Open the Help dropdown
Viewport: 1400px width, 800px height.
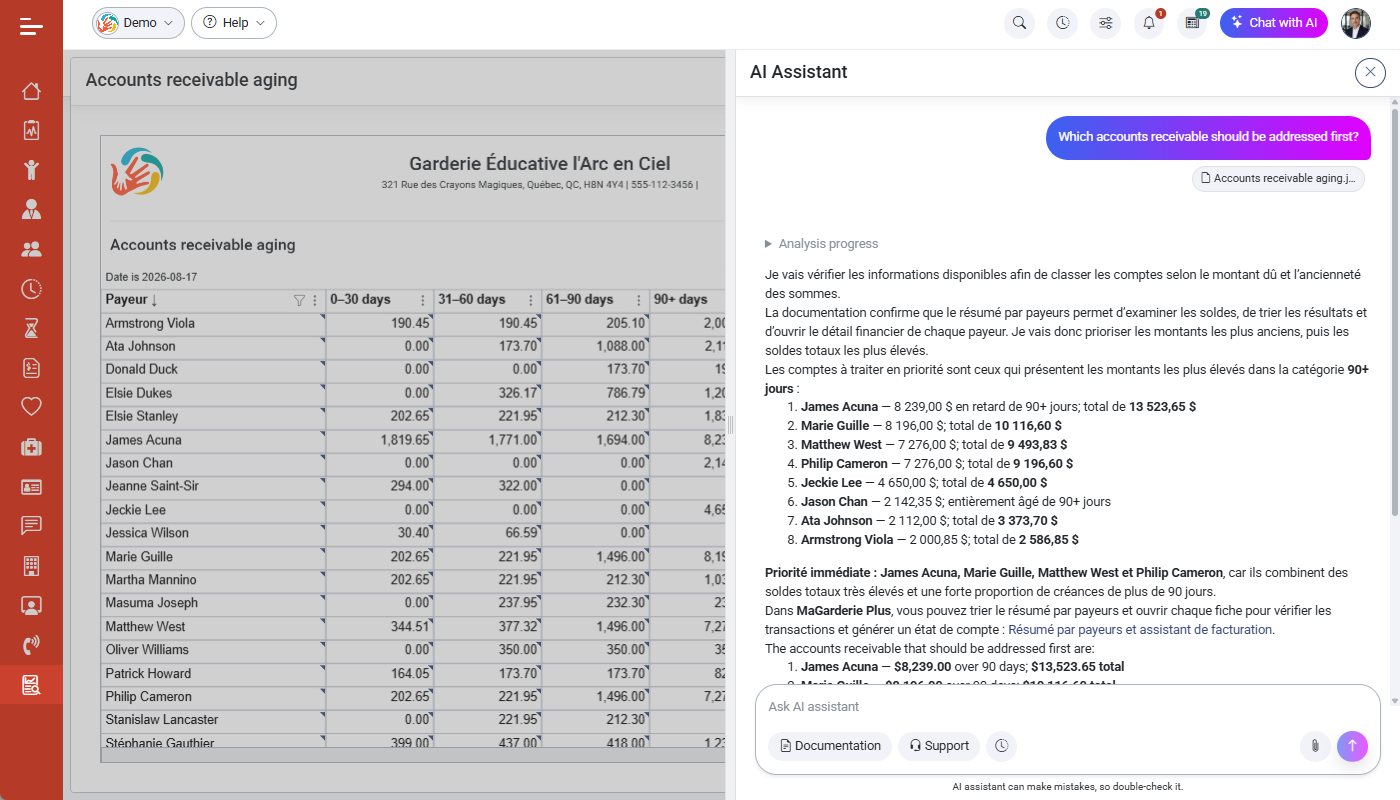[x=234, y=23]
